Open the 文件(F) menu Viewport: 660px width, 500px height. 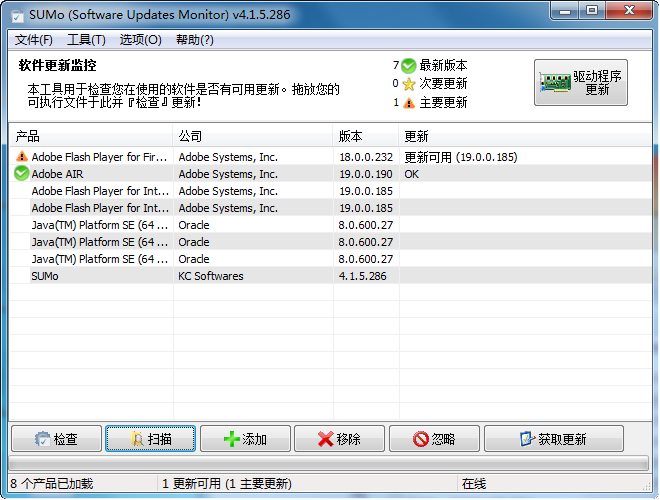click(x=34, y=40)
